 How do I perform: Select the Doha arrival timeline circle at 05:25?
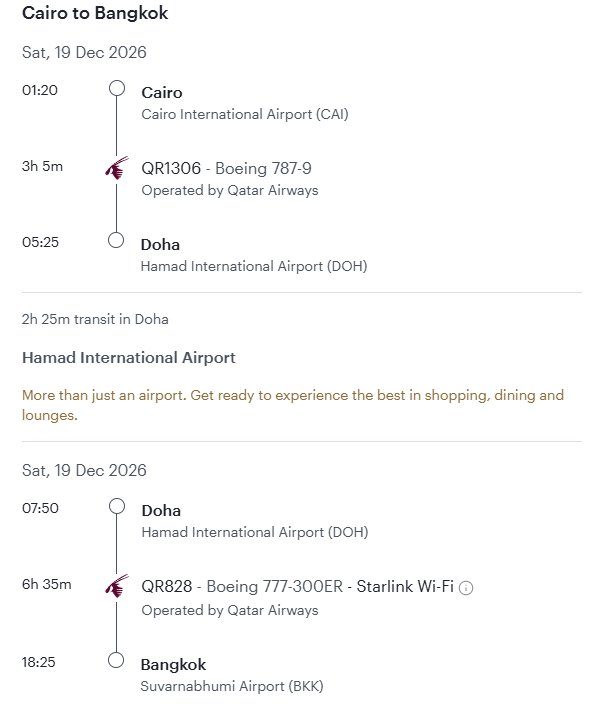[116, 240]
